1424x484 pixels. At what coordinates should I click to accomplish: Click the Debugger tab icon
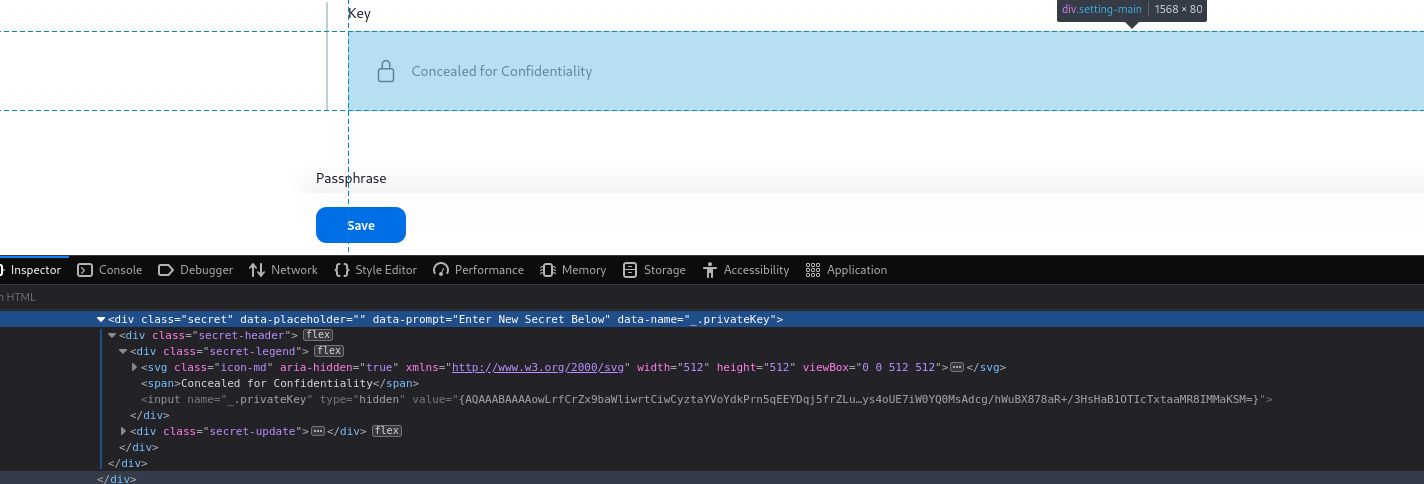pos(166,270)
